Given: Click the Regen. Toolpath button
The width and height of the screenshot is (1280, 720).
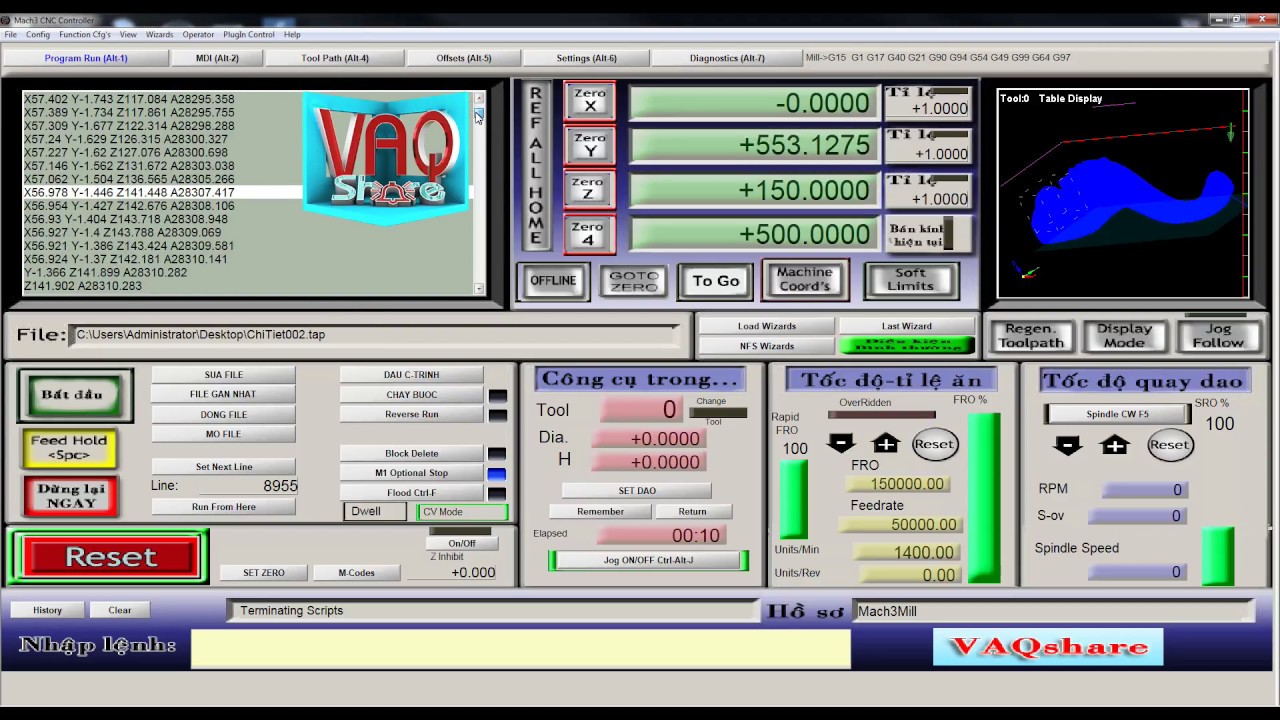Looking at the screenshot, I should point(1031,336).
